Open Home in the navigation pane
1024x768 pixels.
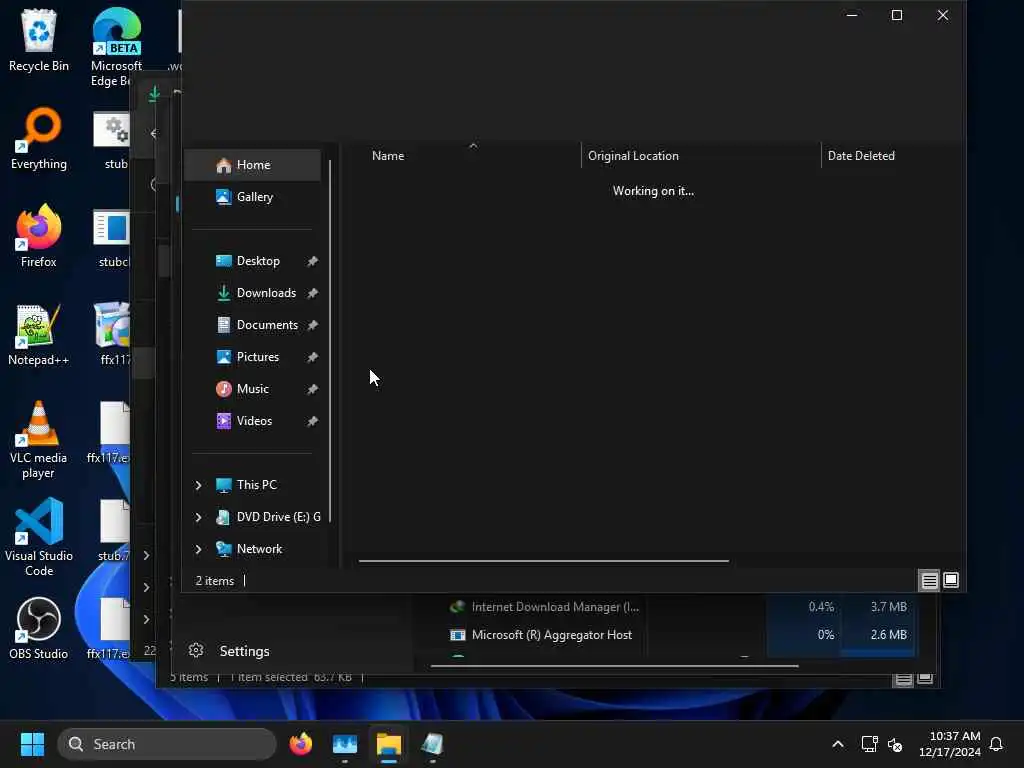pyautogui.click(x=253, y=165)
